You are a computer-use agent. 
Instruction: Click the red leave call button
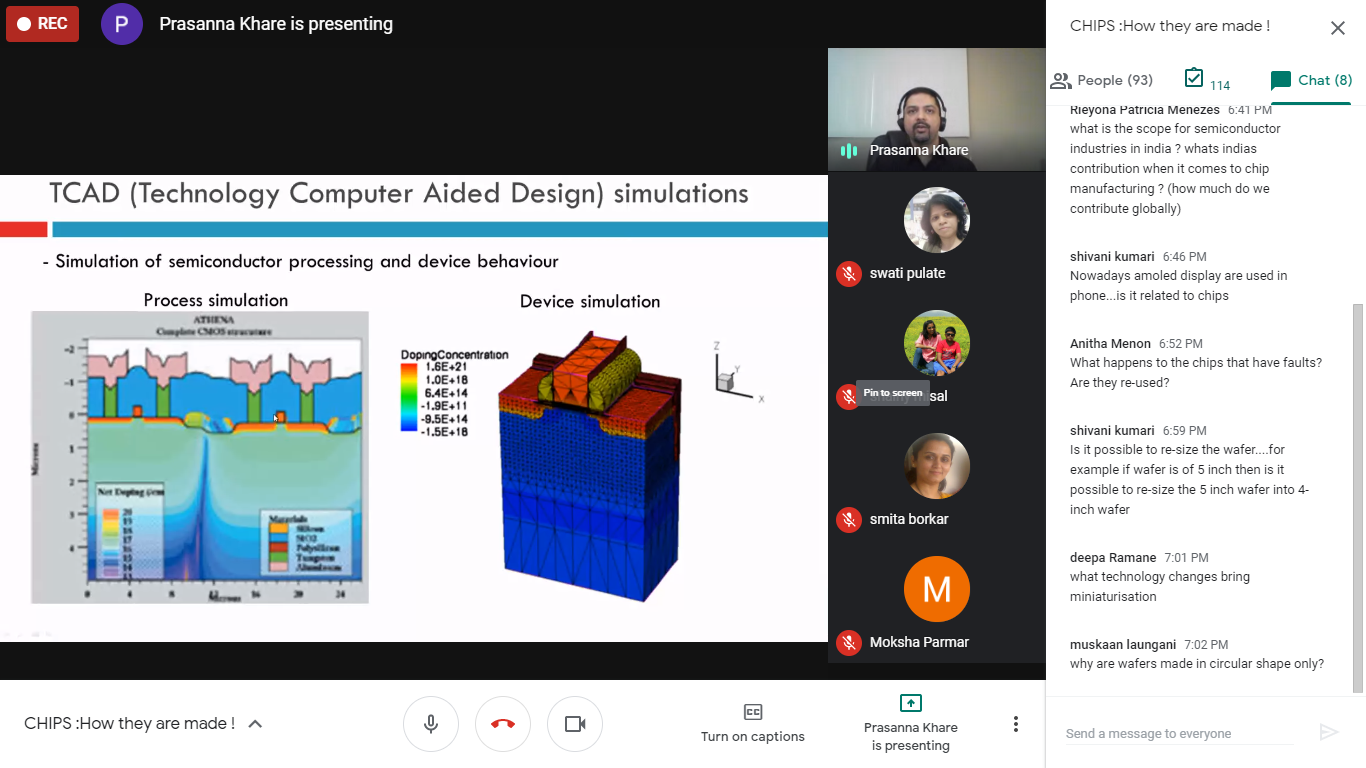click(503, 724)
